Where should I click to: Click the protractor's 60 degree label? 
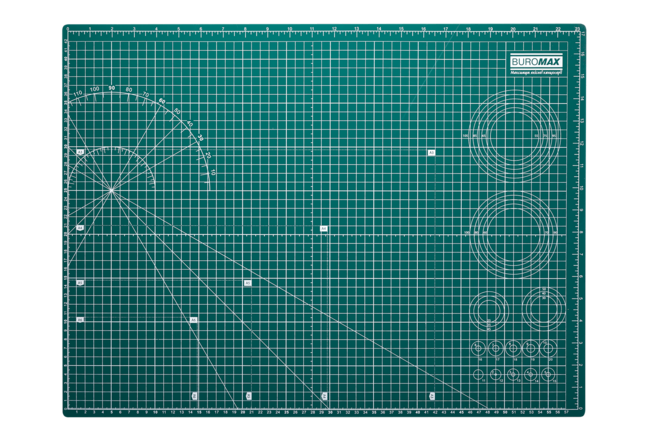(162, 101)
